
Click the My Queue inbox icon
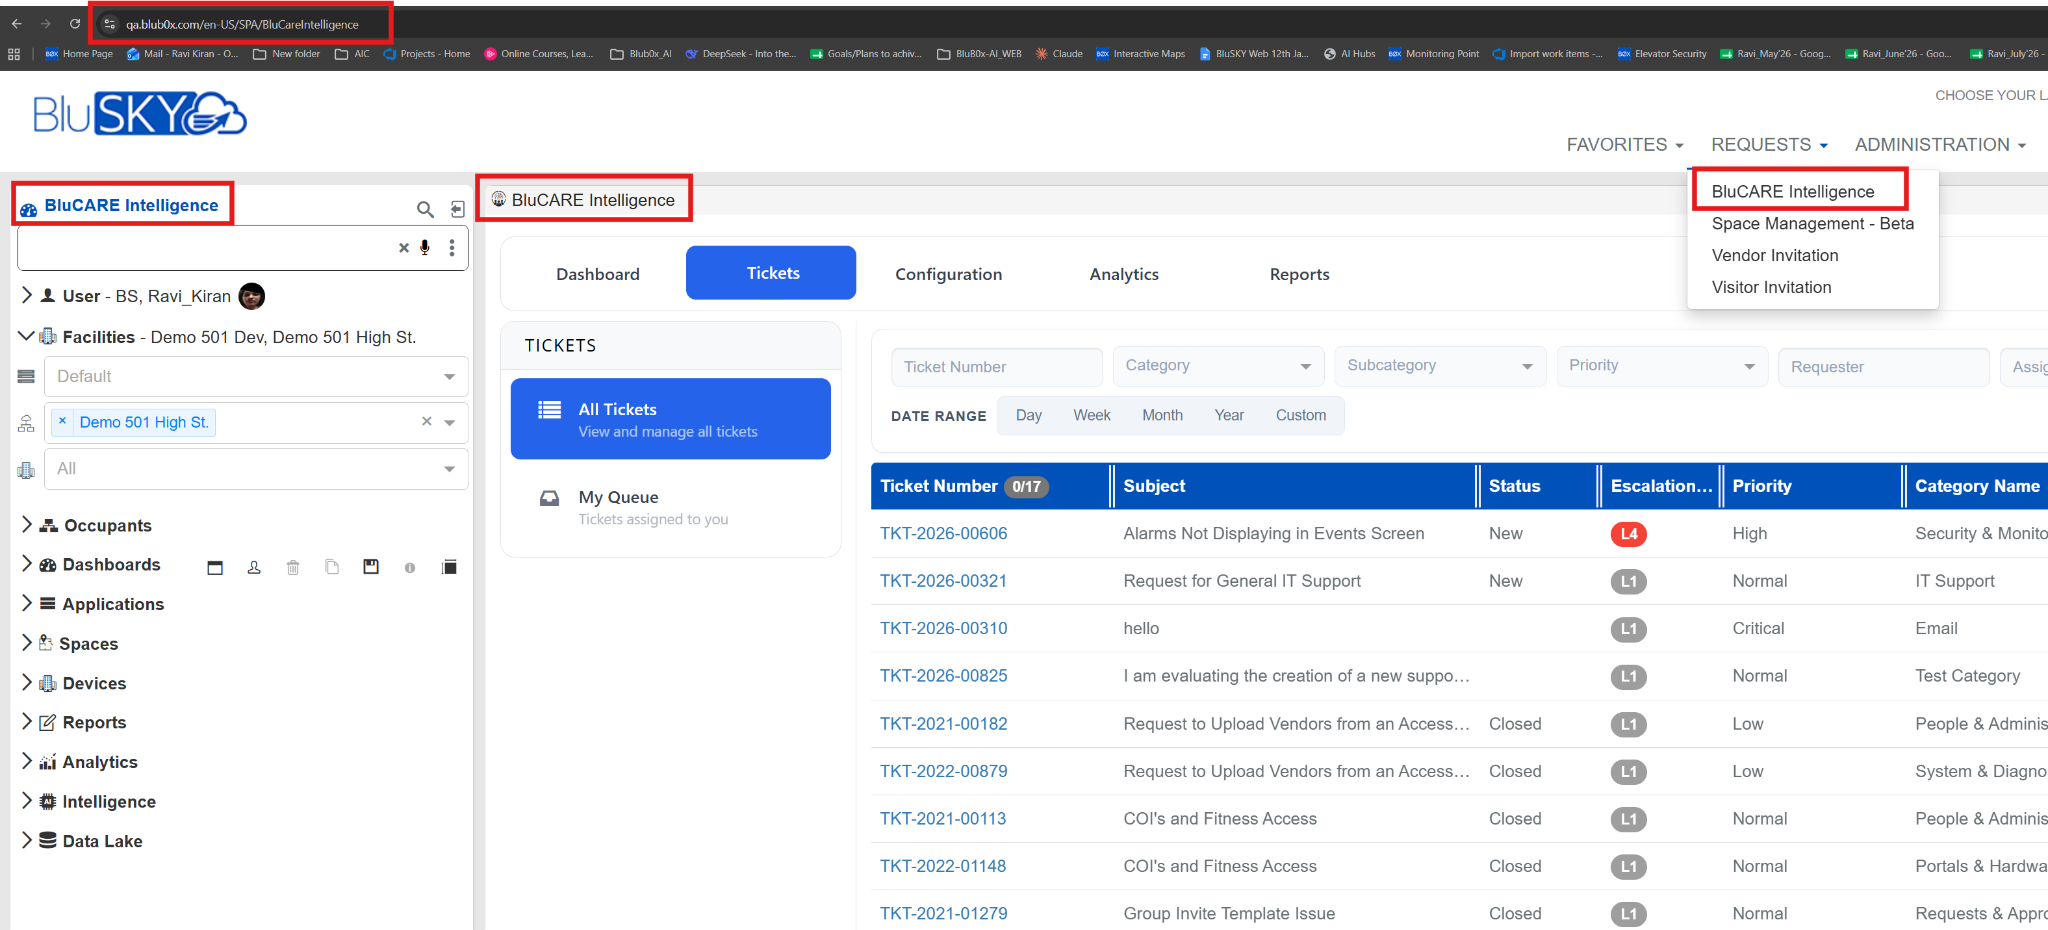coord(550,497)
